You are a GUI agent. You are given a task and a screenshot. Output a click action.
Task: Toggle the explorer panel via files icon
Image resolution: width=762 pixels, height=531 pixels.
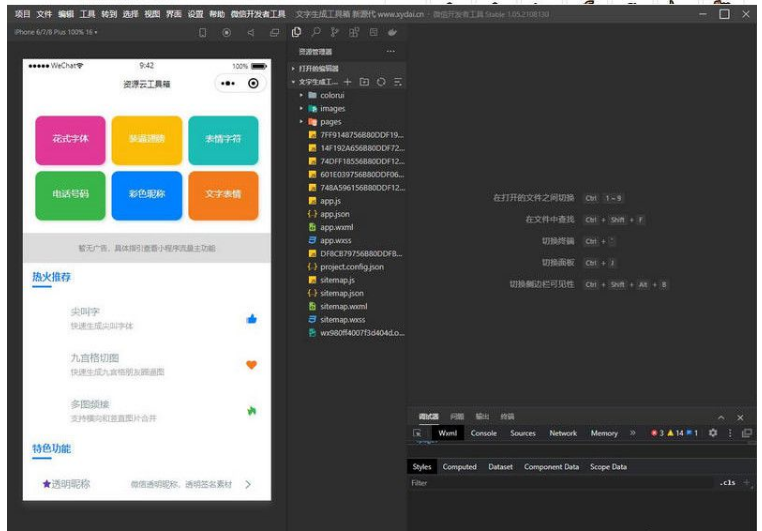(297, 32)
